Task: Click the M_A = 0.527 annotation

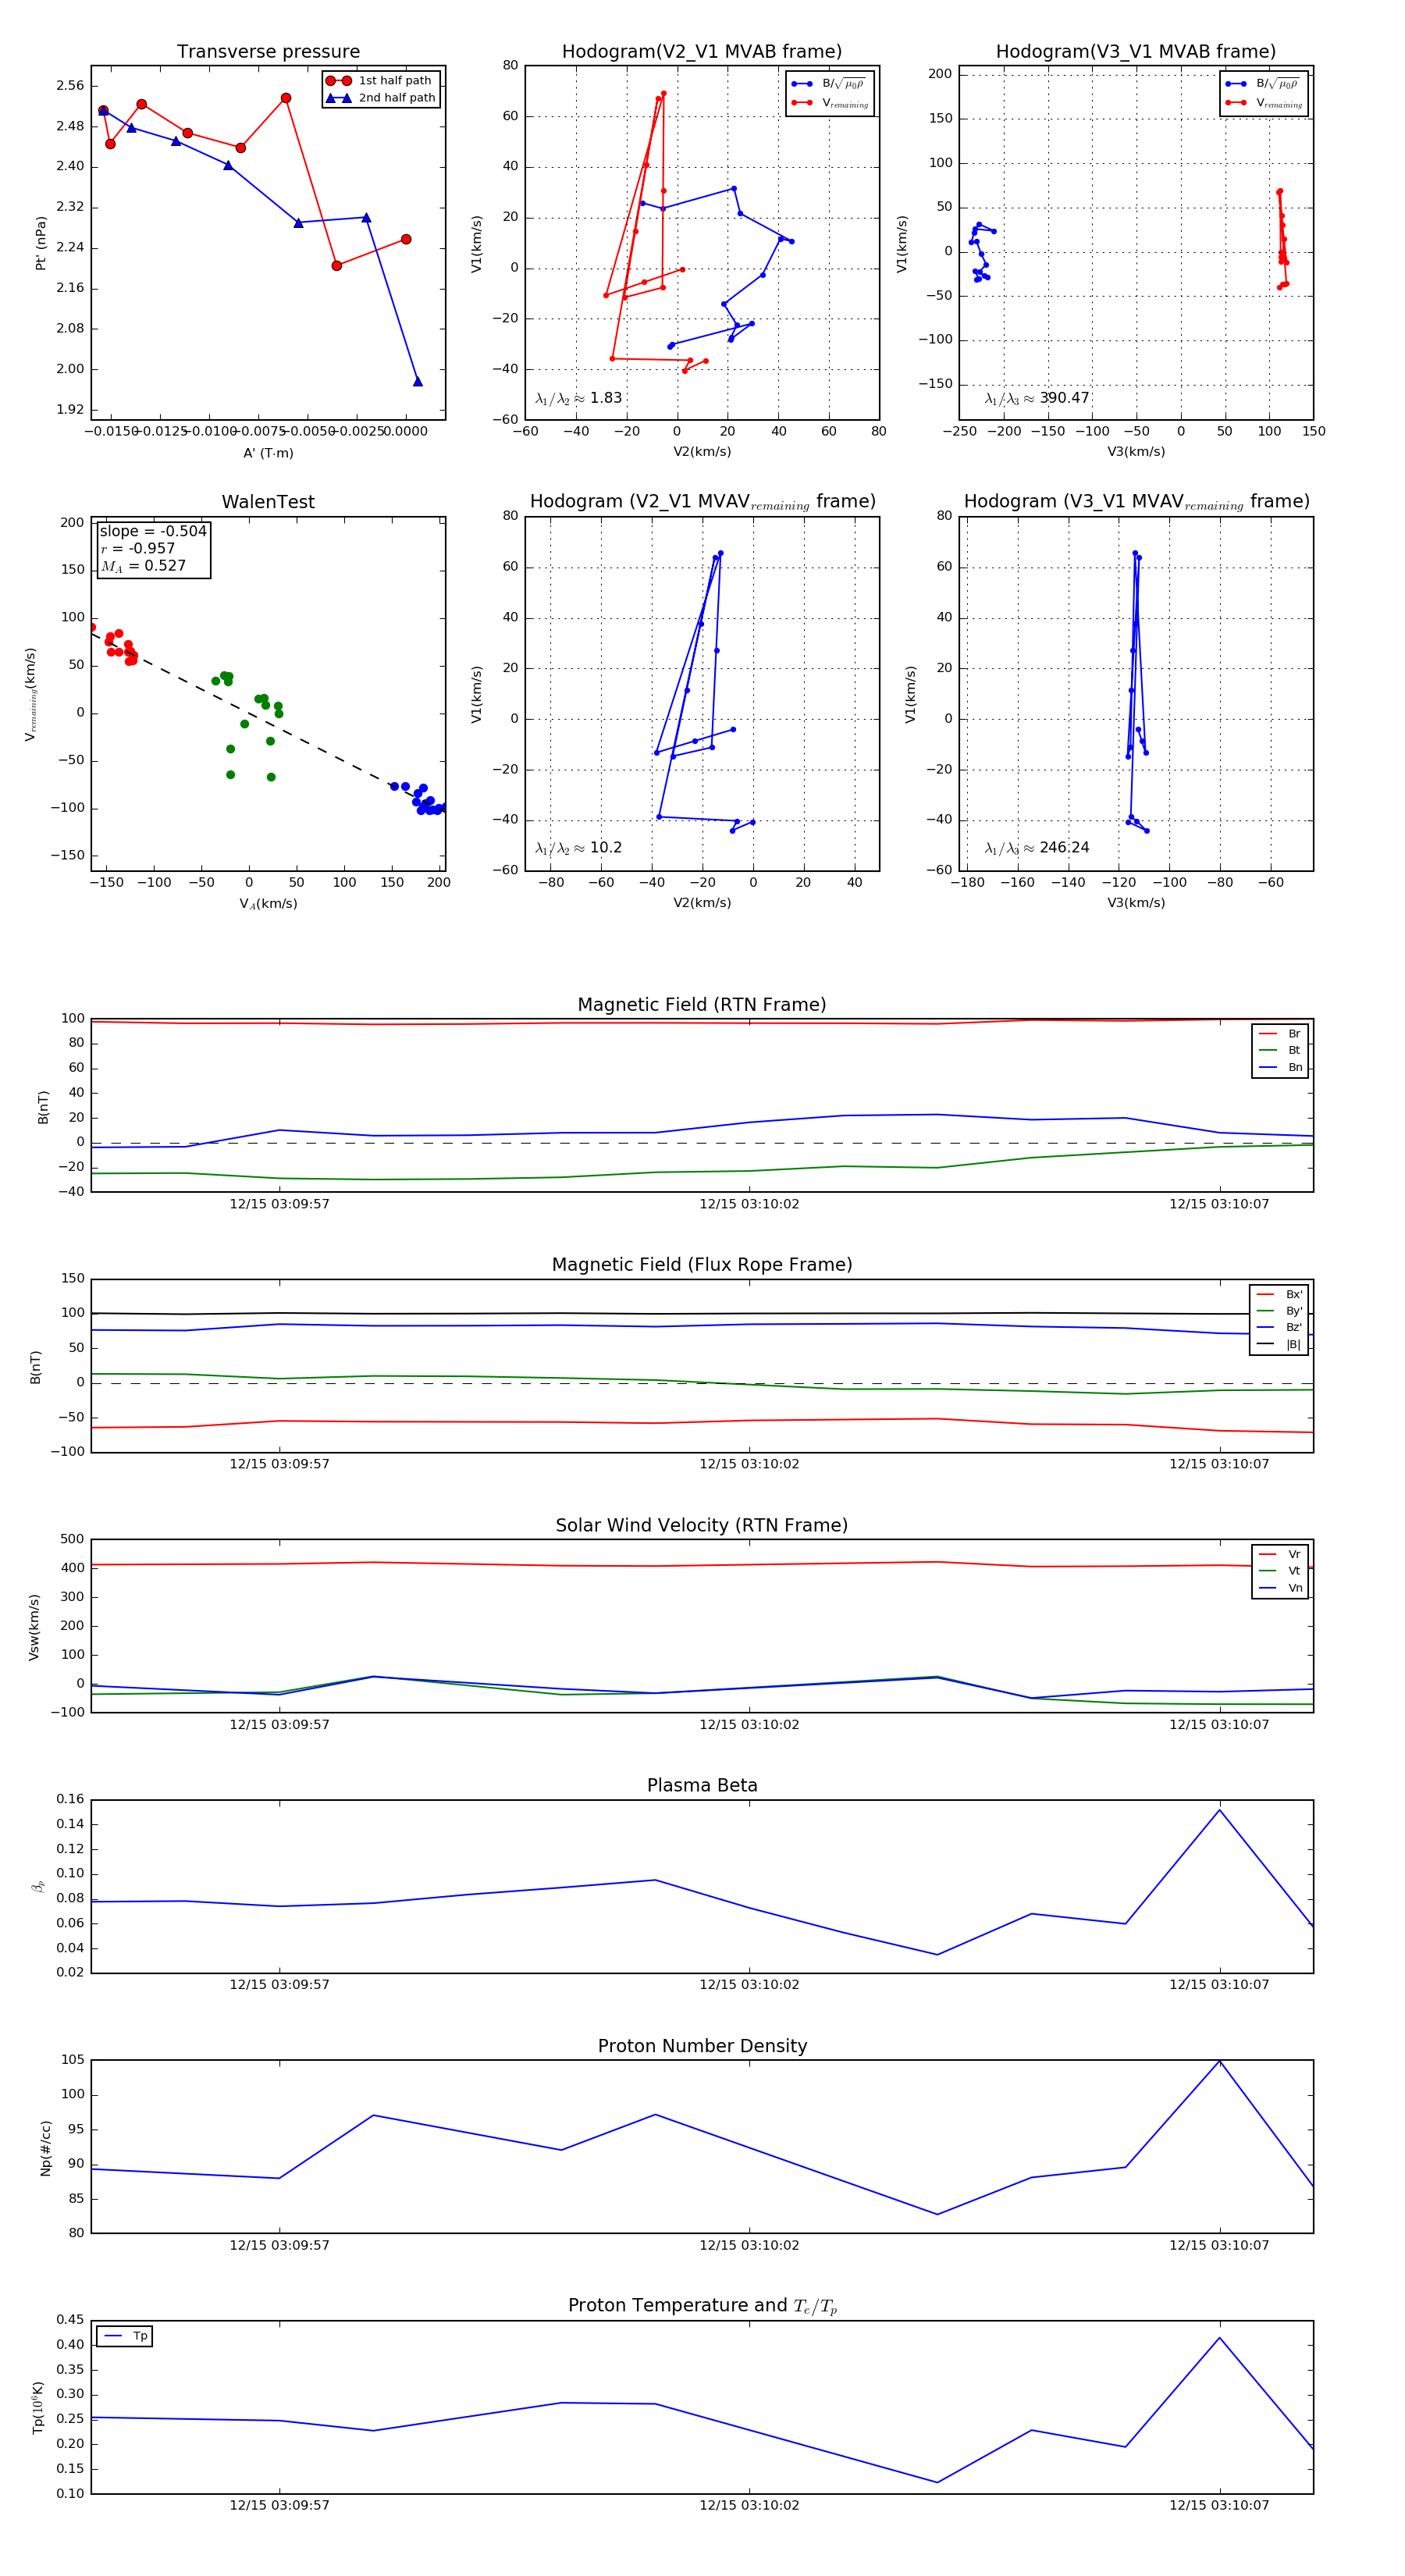Action: (x=143, y=566)
